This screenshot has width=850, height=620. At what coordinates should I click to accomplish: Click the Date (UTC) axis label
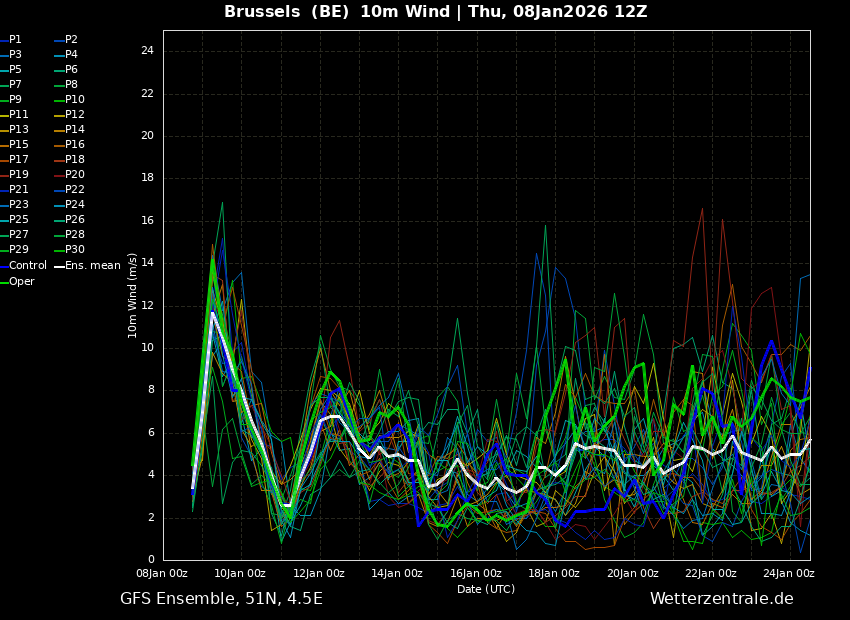click(x=486, y=589)
